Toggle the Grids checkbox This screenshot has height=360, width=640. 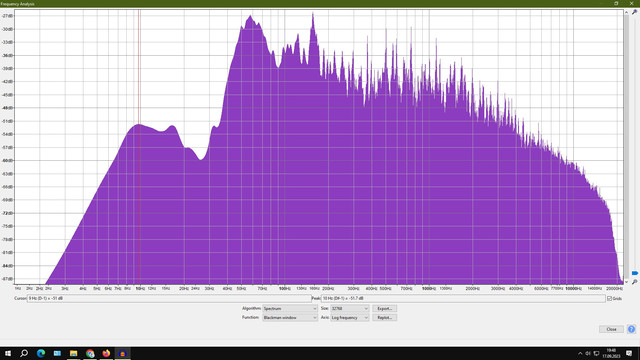(x=609, y=298)
